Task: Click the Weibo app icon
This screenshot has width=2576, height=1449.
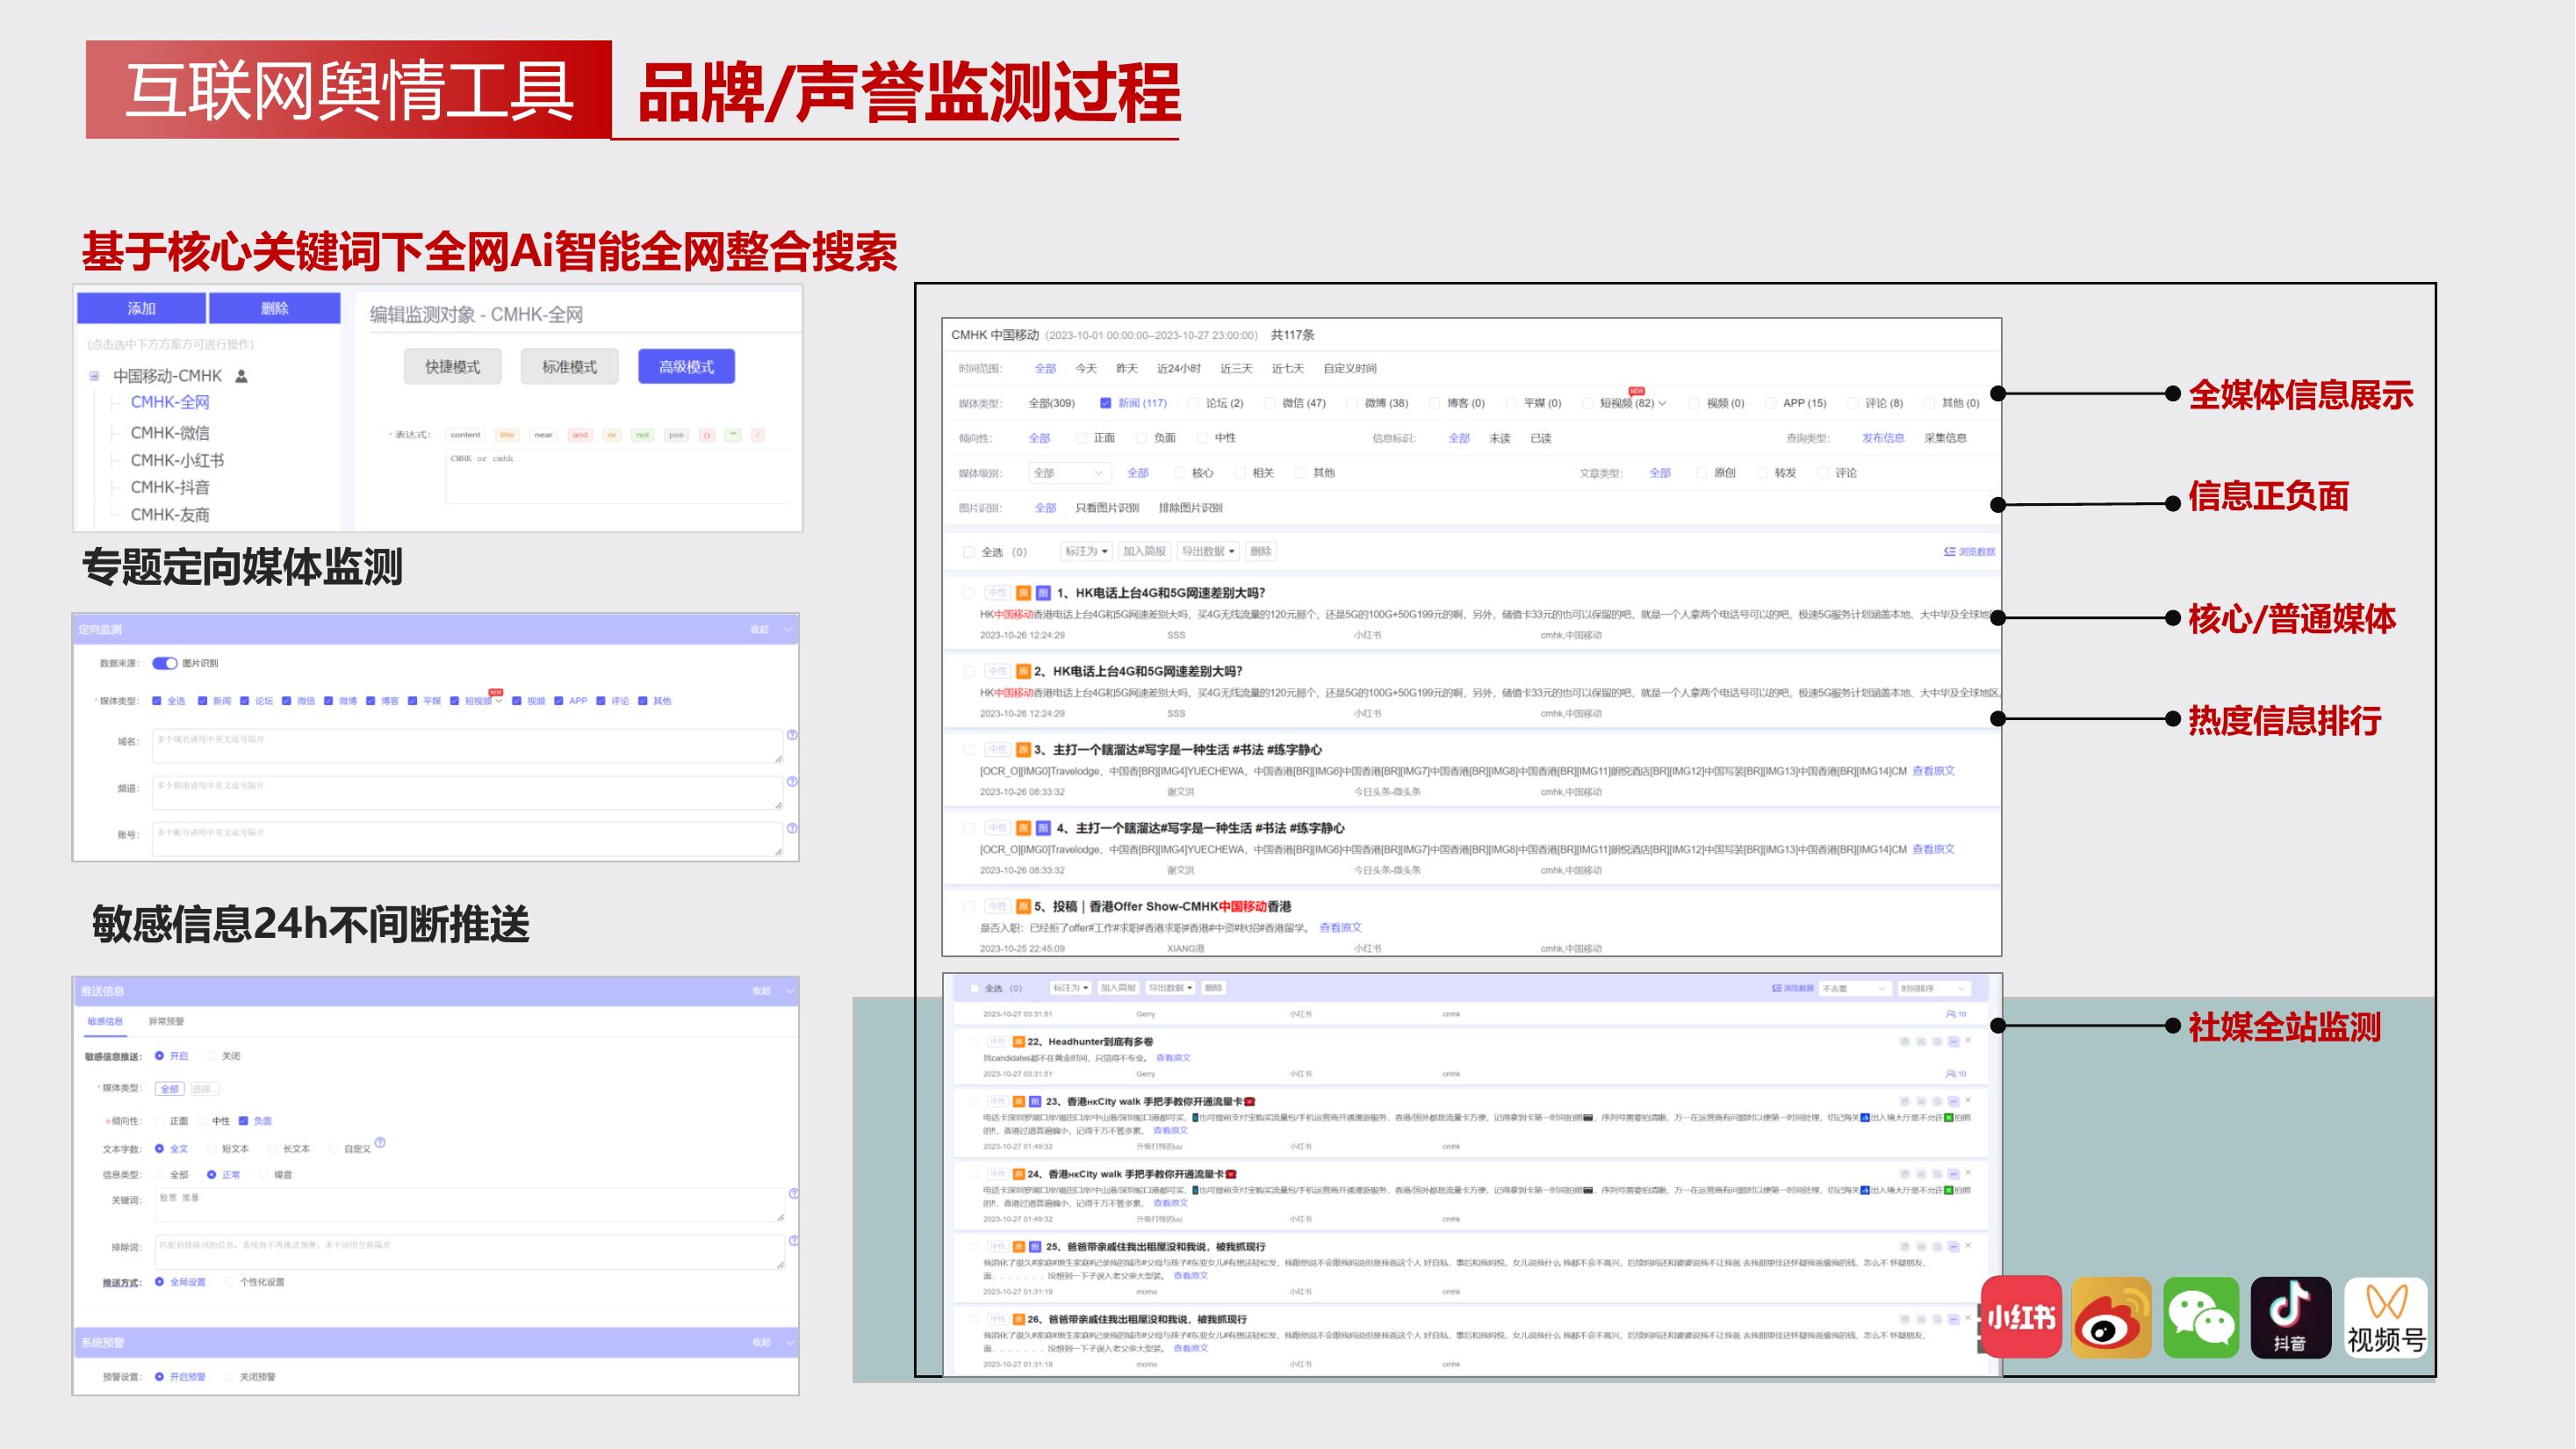Action: [x=2111, y=1316]
